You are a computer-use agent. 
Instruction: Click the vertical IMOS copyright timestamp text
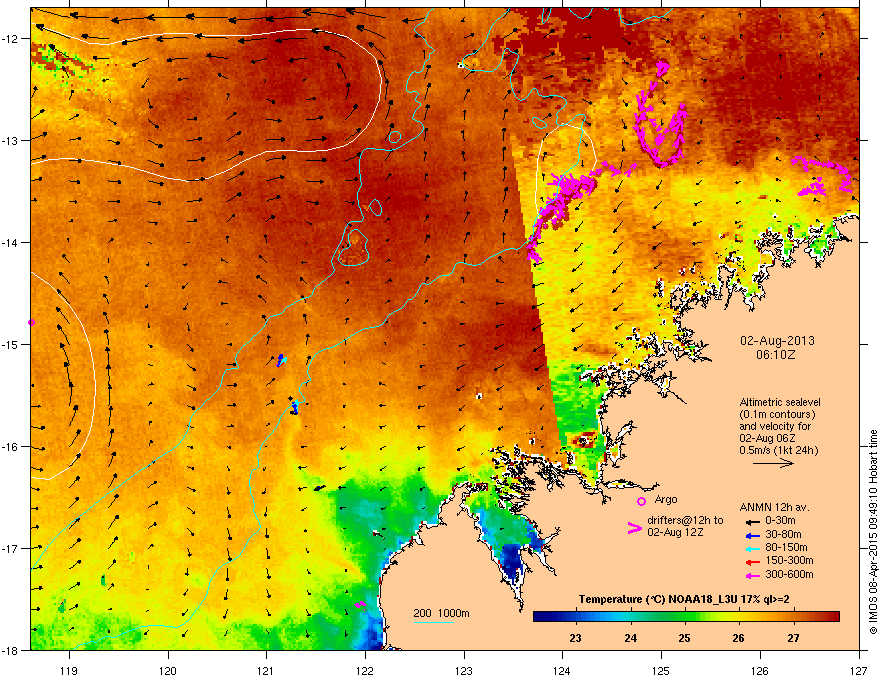873,532
